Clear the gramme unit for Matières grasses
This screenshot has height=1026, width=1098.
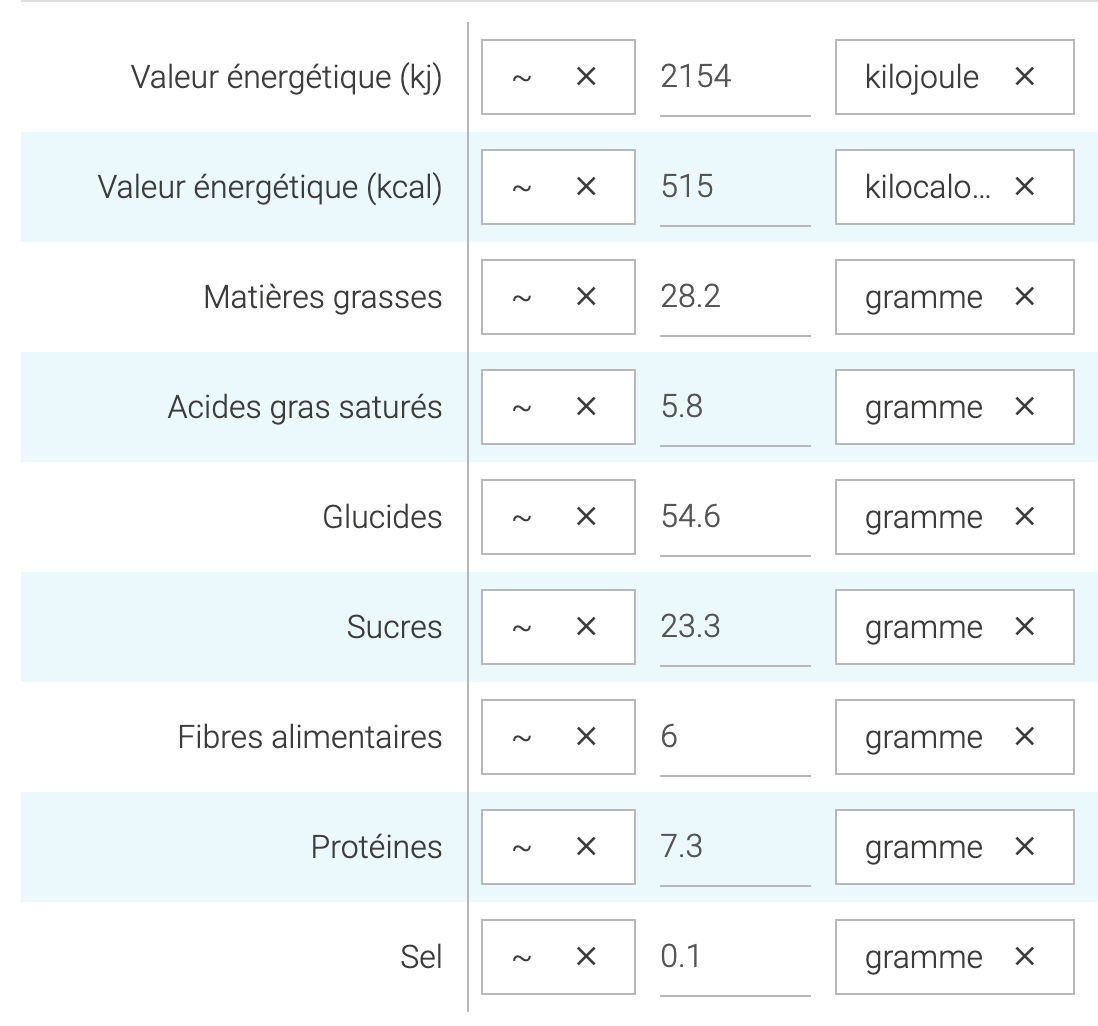click(x=1024, y=297)
